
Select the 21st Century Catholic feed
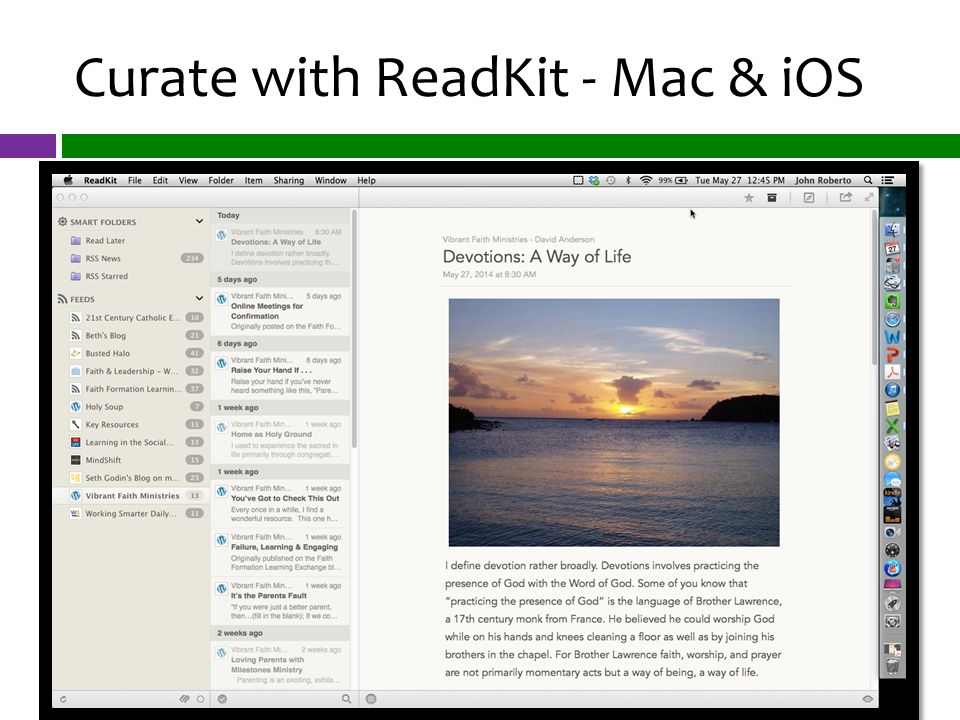point(131,318)
